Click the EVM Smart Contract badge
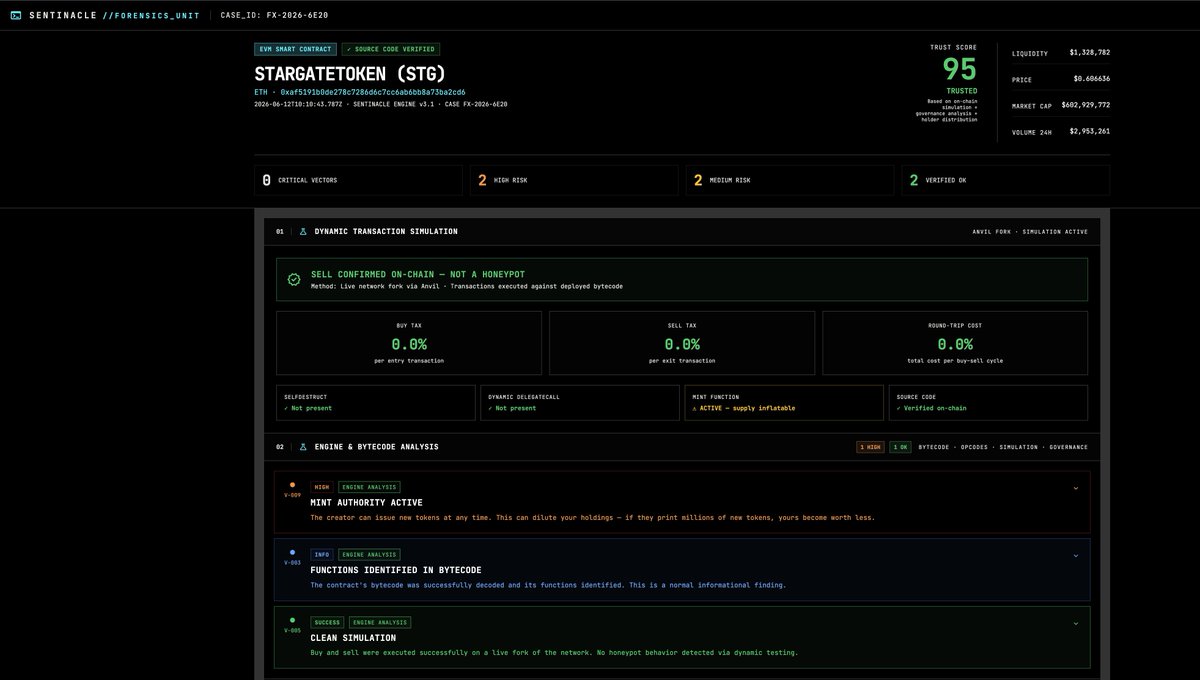This screenshot has width=1200, height=680. coord(295,49)
